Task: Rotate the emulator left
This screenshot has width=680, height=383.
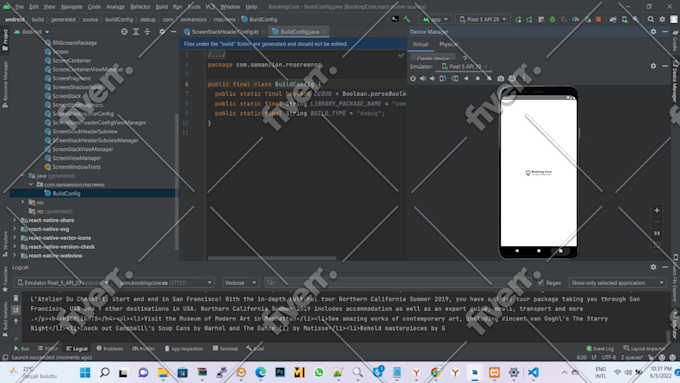Action: 443,79
